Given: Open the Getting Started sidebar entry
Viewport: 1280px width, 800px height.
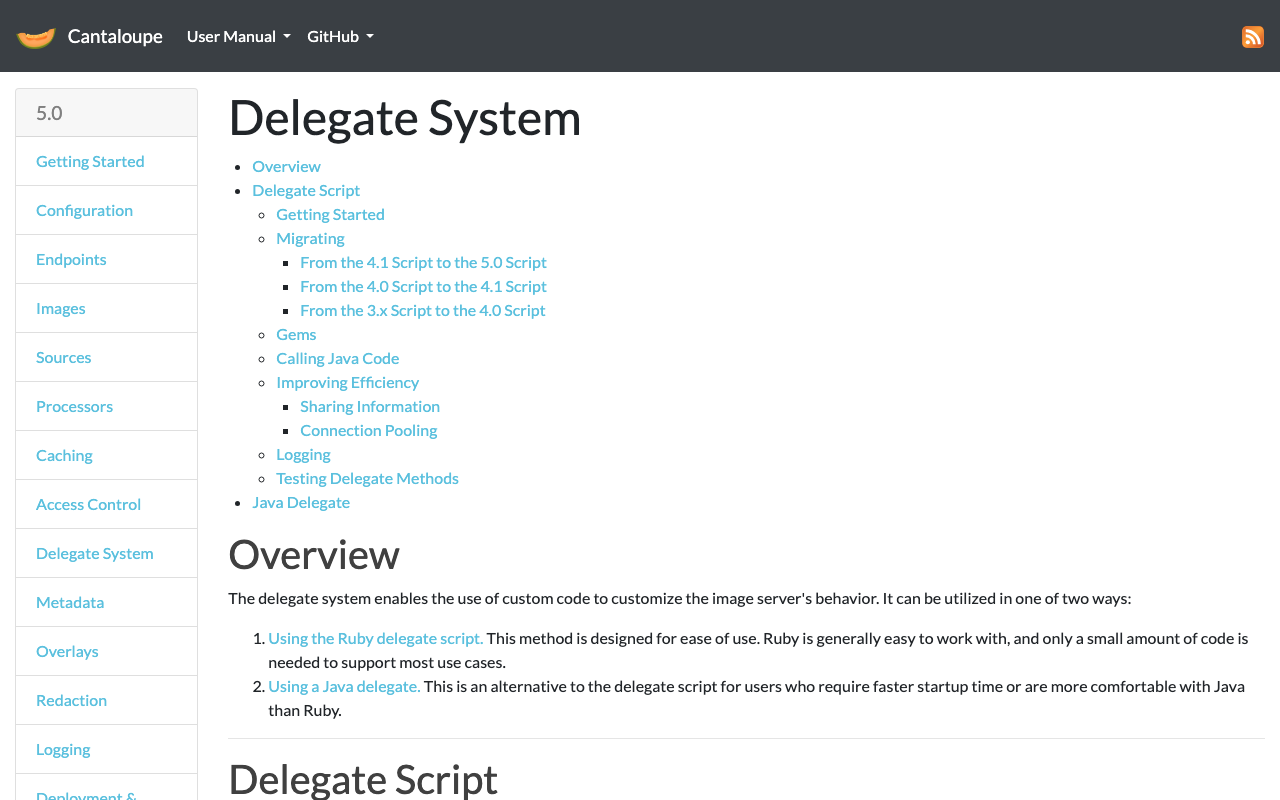Looking at the screenshot, I should [90, 161].
